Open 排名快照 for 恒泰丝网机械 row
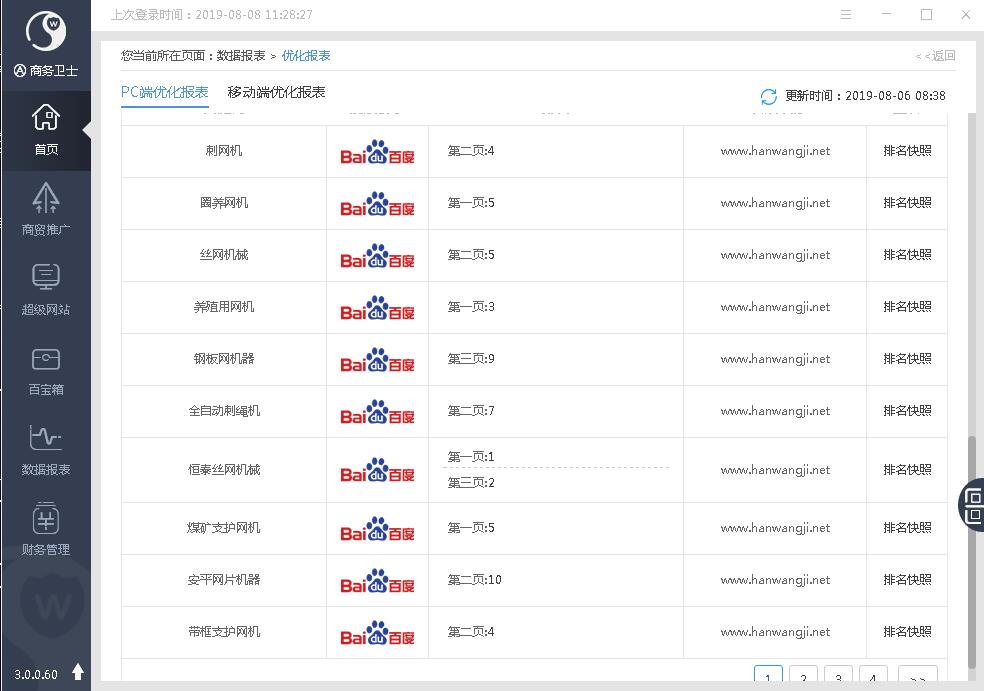The width and height of the screenshot is (984, 691). [x=907, y=470]
